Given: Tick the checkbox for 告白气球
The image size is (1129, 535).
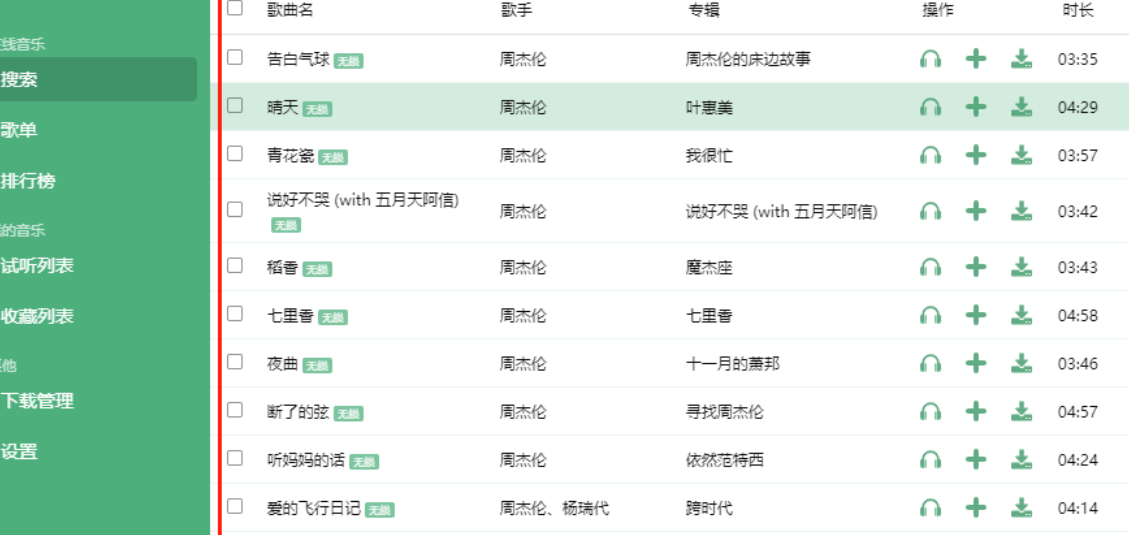Looking at the screenshot, I should pos(235,58).
